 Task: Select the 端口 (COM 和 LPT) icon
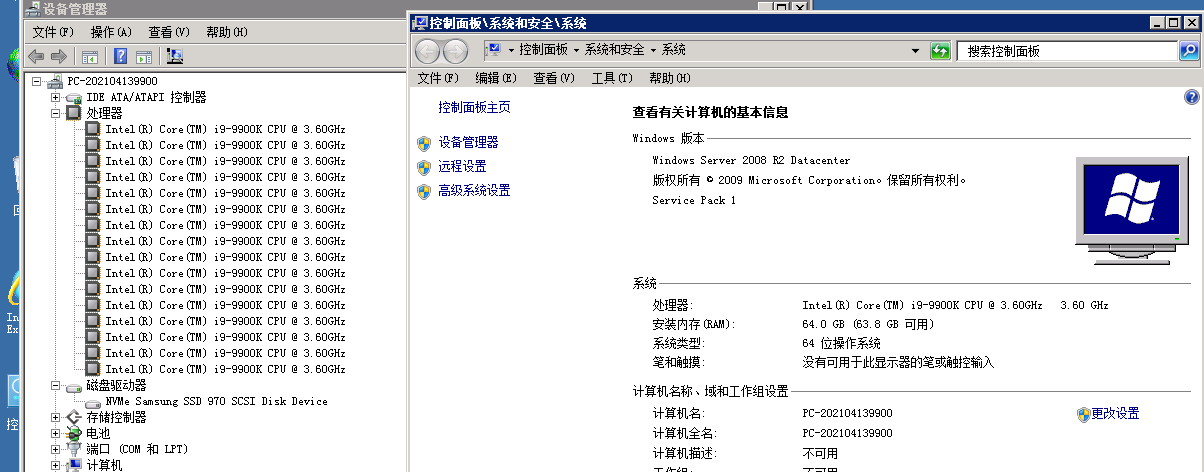pyautogui.click(x=73, y=450)
